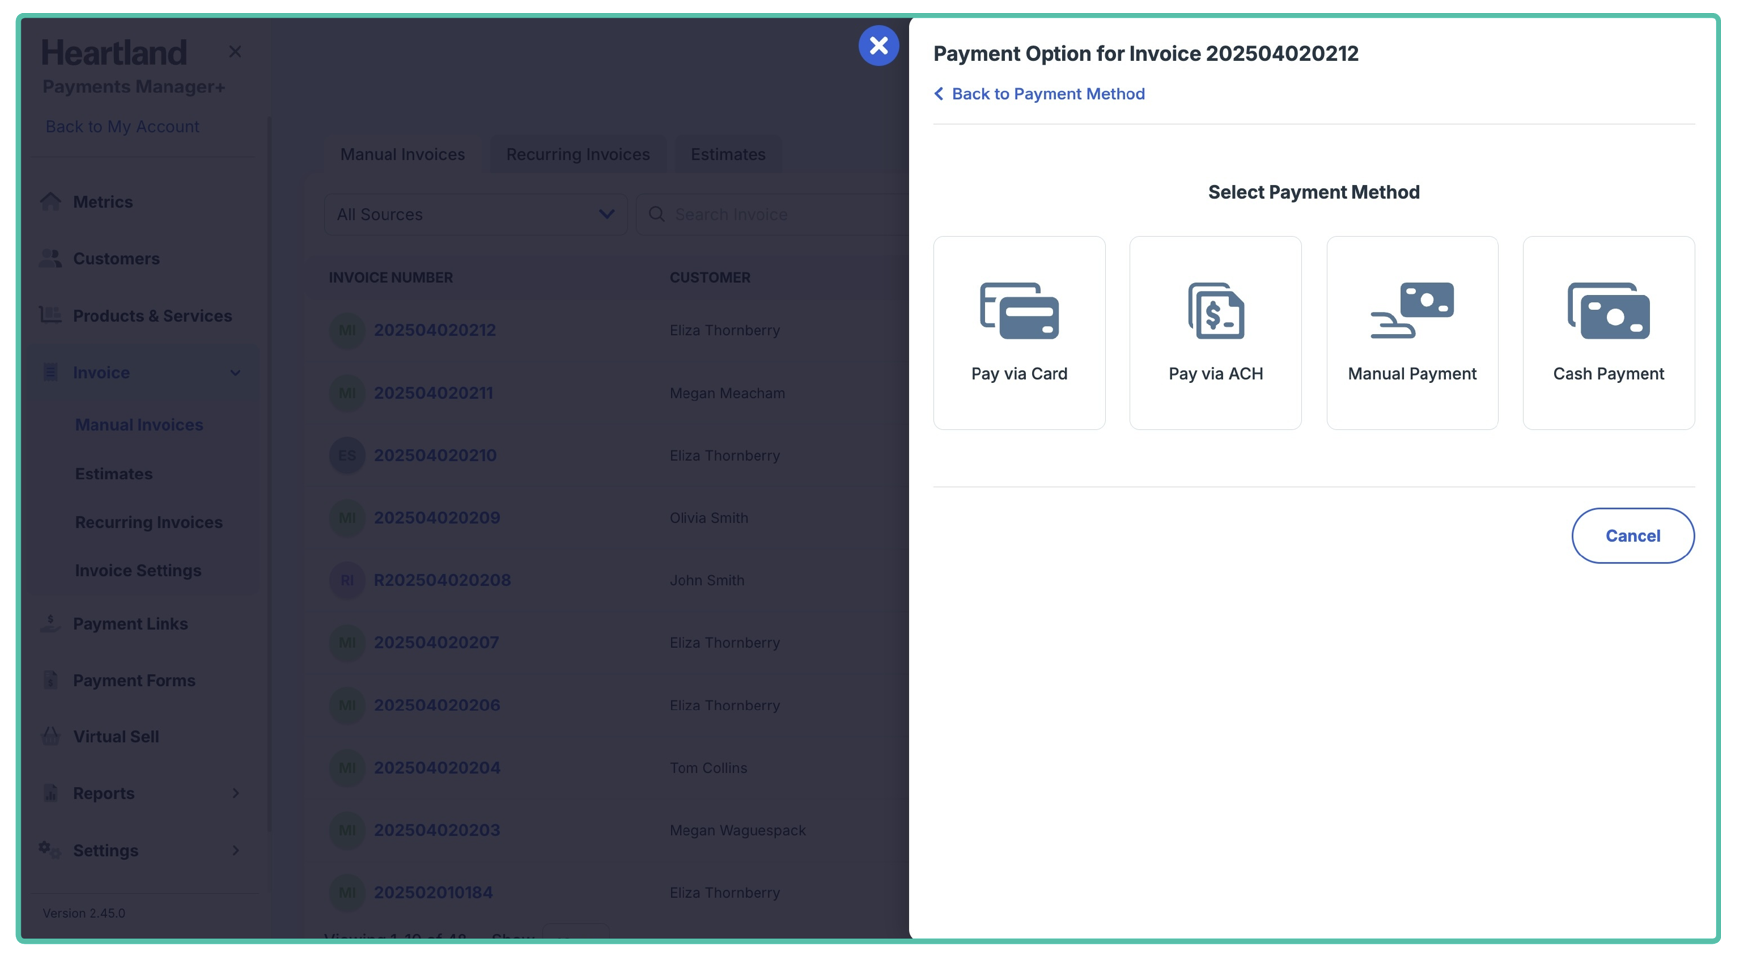Open invoice R202504020208
The image size is (1742, 962).
coord(442,580)
